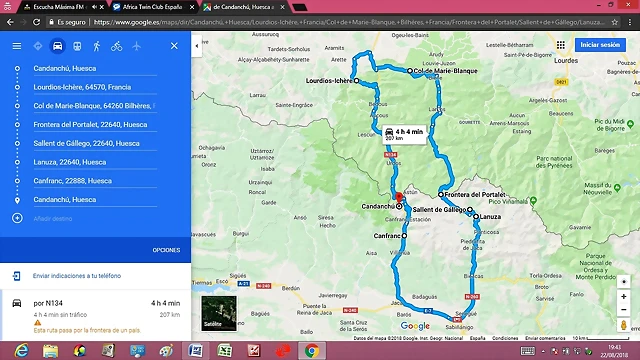
Task: Edit the Frontera del Portalet stop
Action: (x=95, y=125)
